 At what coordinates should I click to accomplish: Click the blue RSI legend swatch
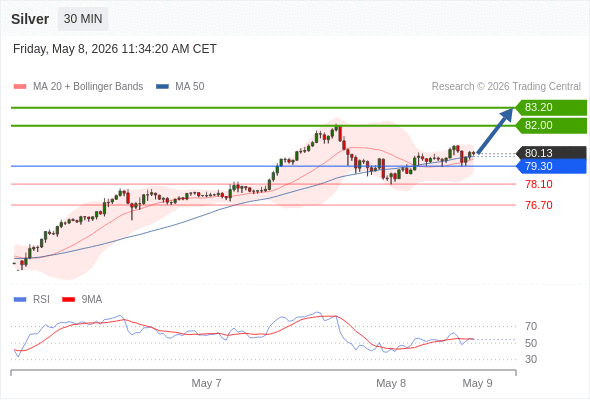(x=20, y=300)
